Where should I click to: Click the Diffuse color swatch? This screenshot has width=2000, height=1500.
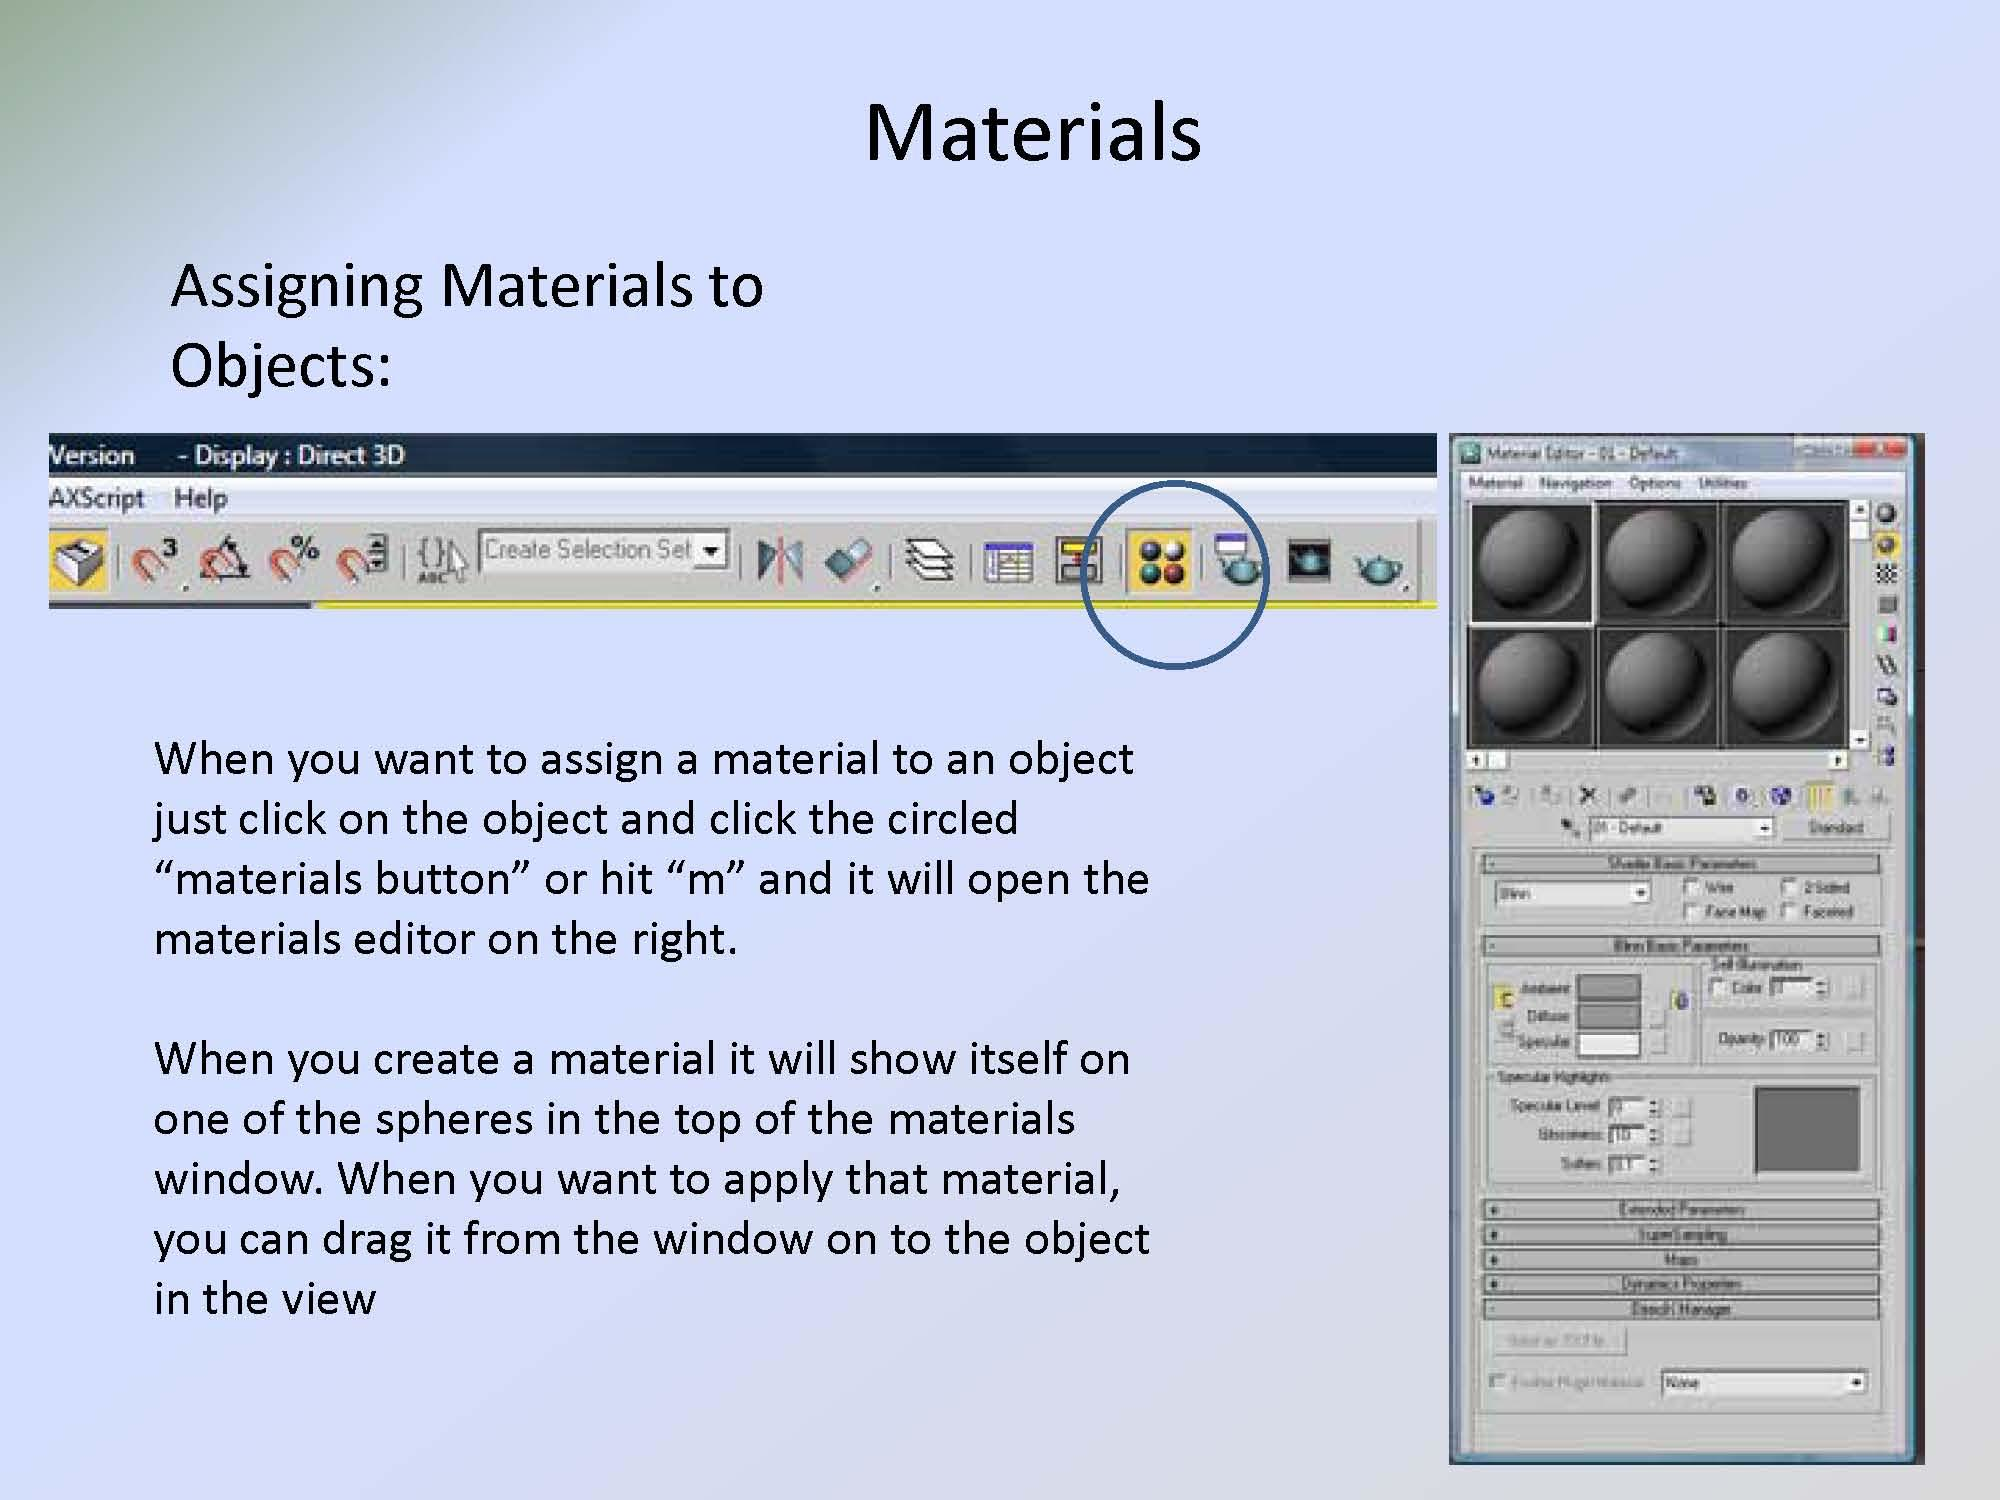click(1608, 1016)
